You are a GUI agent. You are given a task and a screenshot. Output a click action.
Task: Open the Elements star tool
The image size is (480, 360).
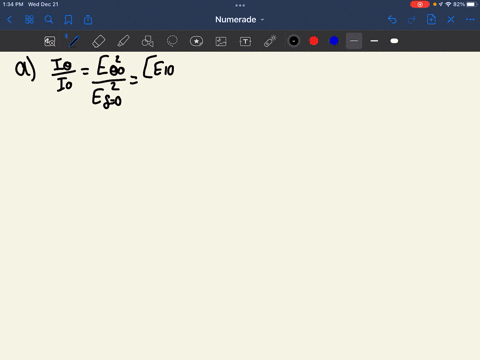pyautogui.click(x=196, y=41)
